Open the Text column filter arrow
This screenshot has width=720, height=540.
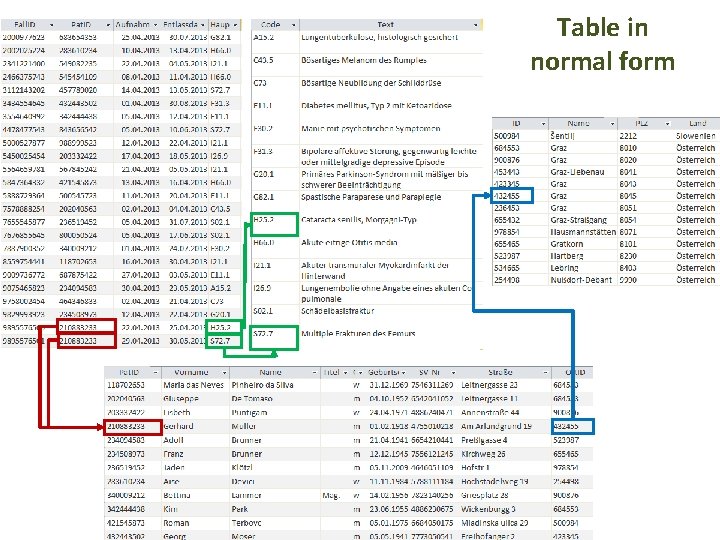point(476,25)
